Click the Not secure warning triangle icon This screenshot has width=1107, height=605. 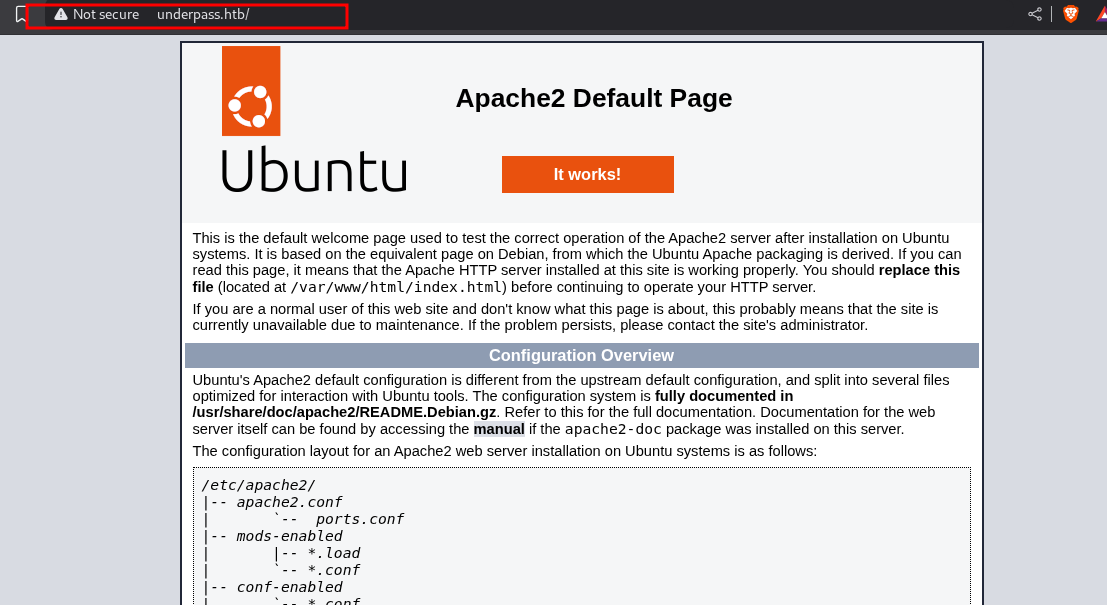tap(61, 14)
